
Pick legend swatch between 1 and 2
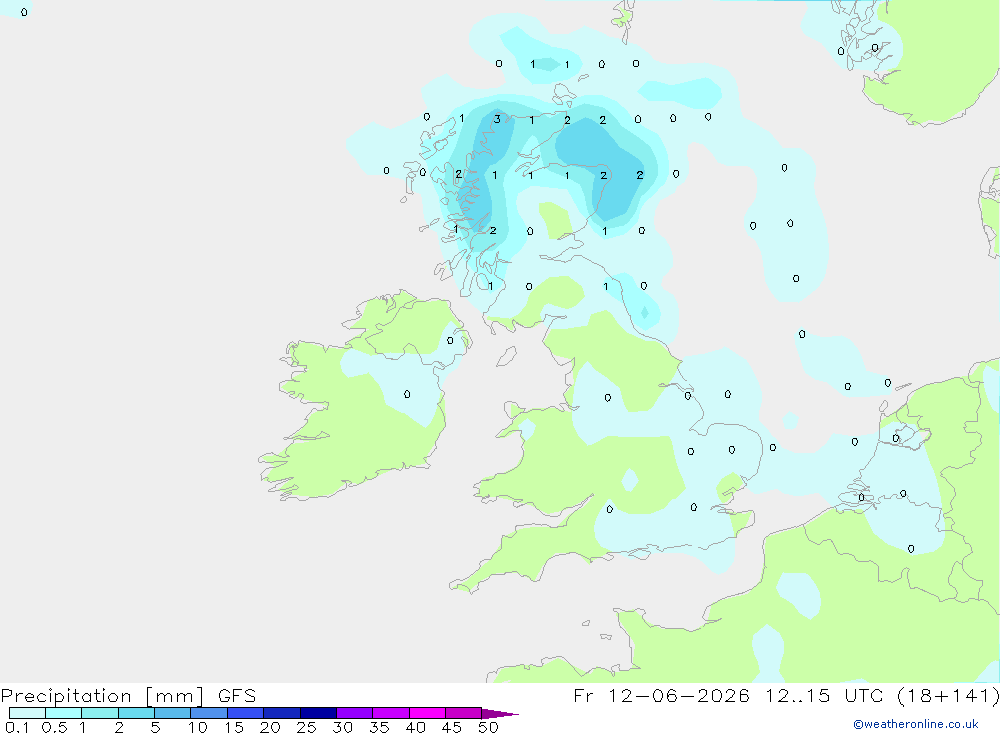[100, 713]
